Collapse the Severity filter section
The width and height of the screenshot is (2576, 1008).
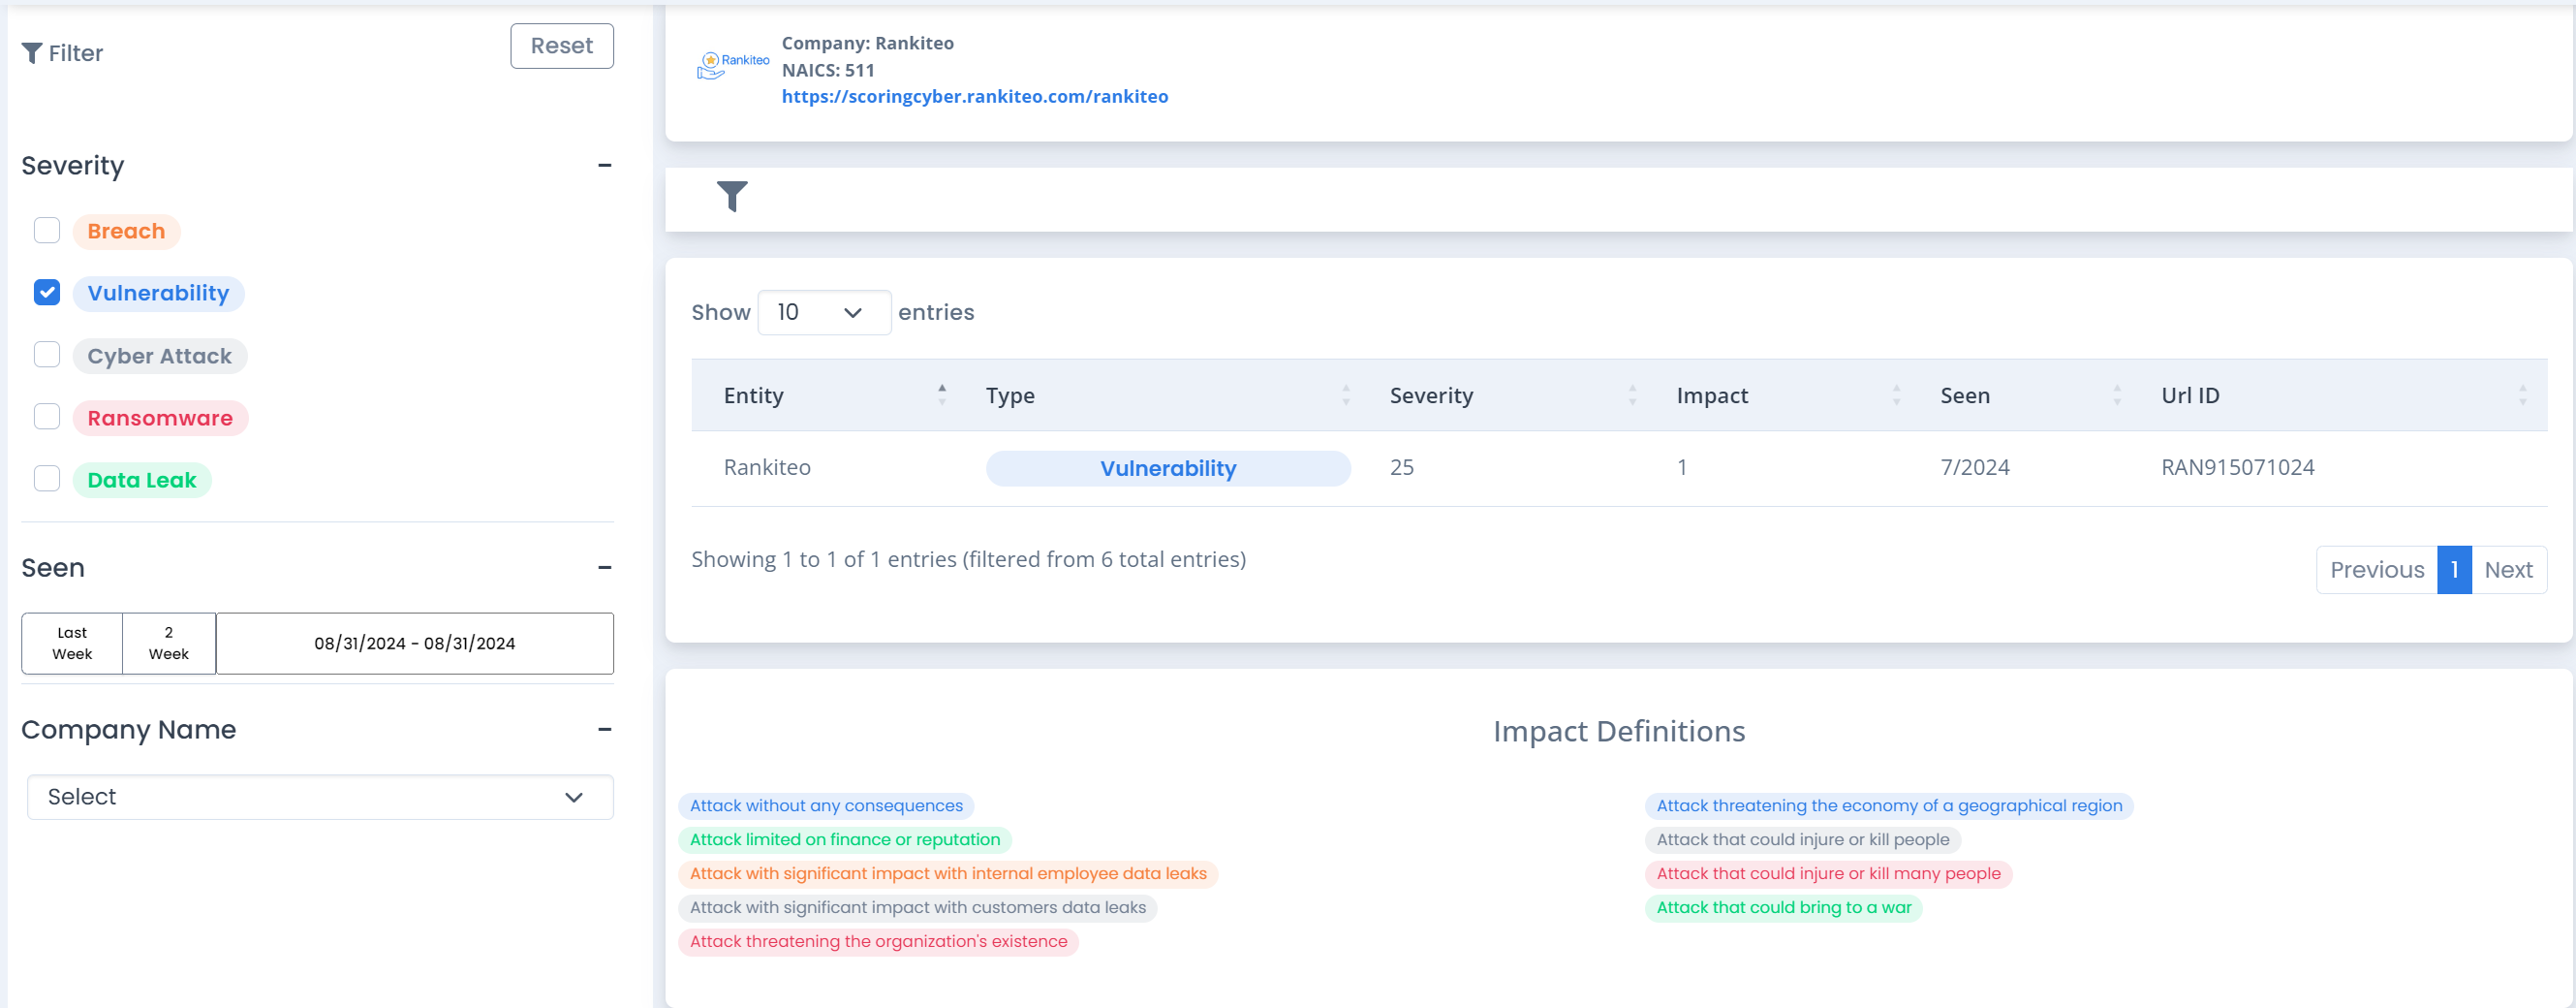pyautogui.click(x=604, y=166)
